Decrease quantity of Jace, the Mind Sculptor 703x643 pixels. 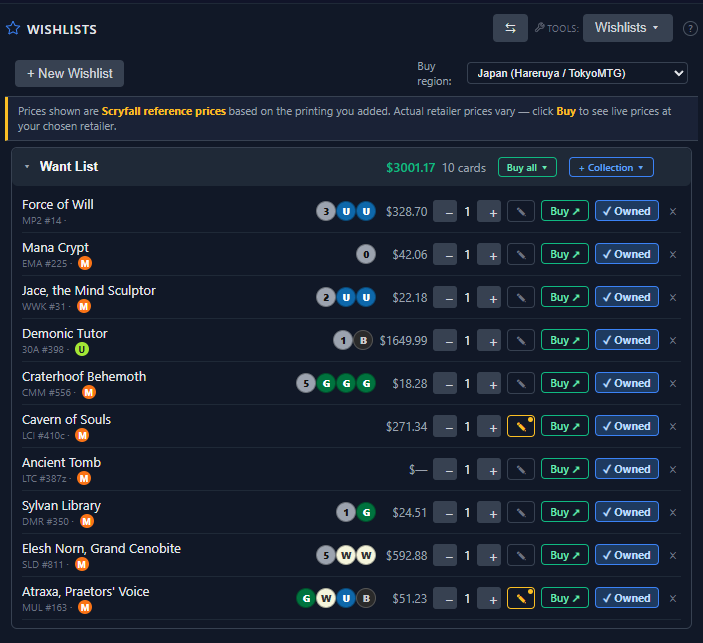point(445,298)
